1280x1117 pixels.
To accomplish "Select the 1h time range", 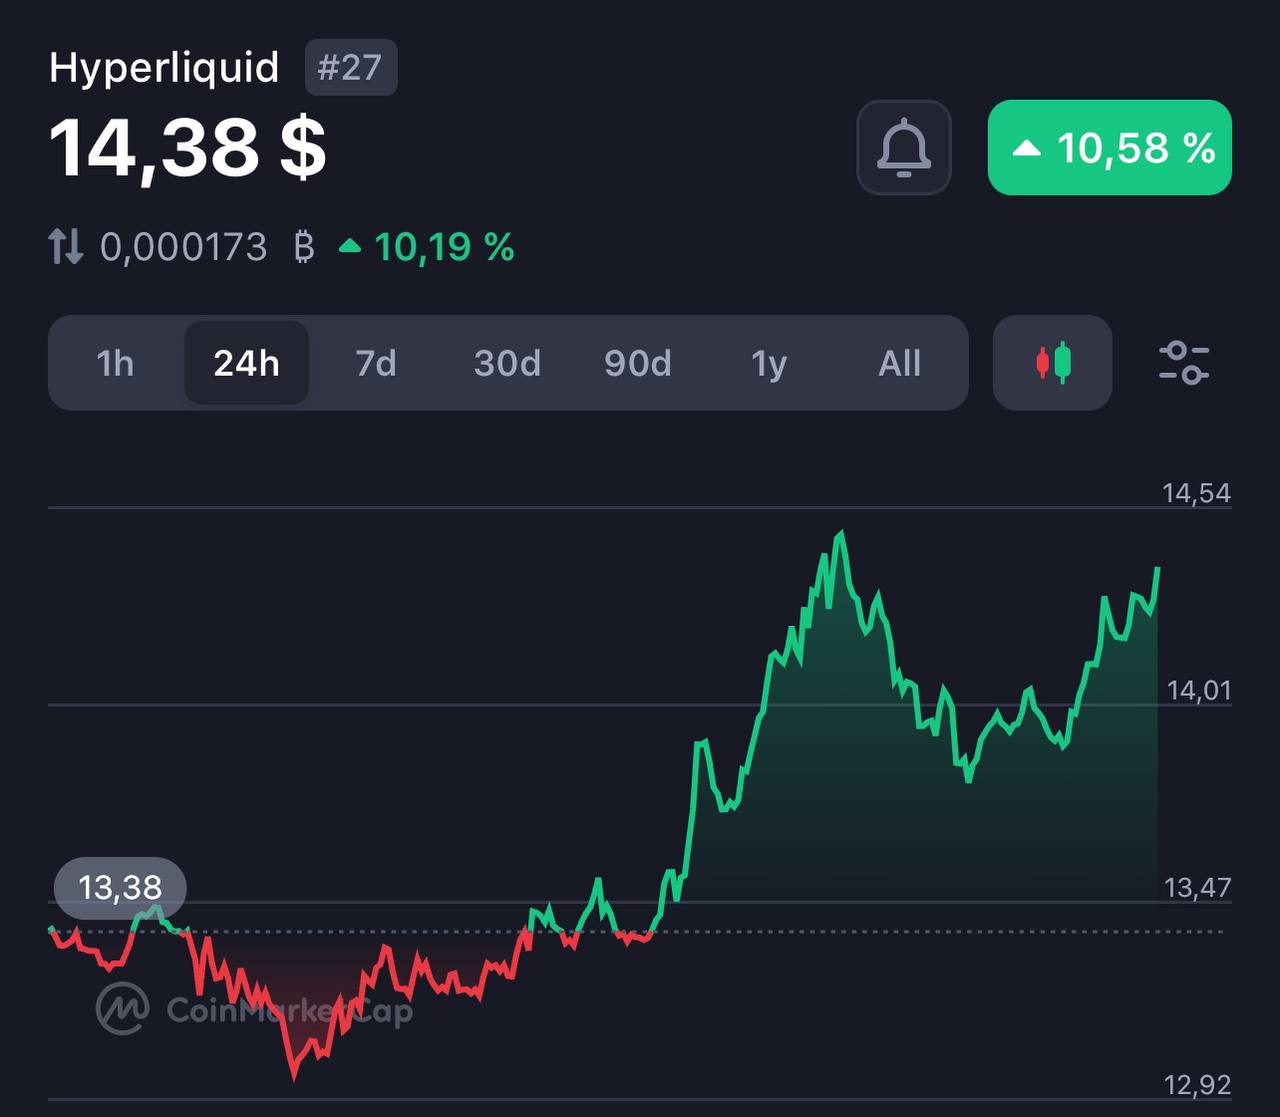I will tap(115, 363).
